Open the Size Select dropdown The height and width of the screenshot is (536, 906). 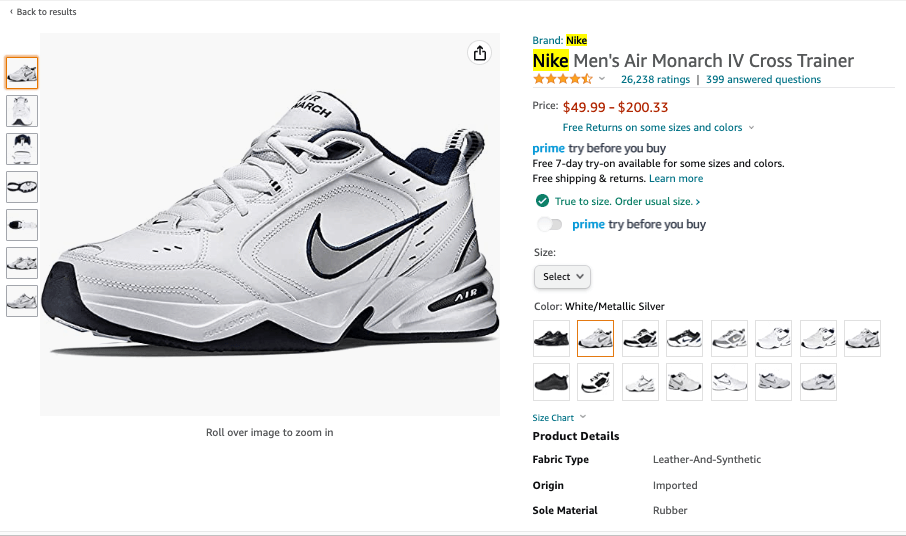click(x=562, y=277)
